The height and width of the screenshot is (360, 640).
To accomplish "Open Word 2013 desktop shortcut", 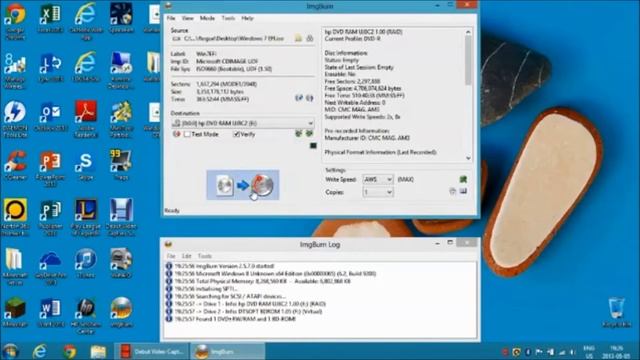I will click(x=50, y=312).
